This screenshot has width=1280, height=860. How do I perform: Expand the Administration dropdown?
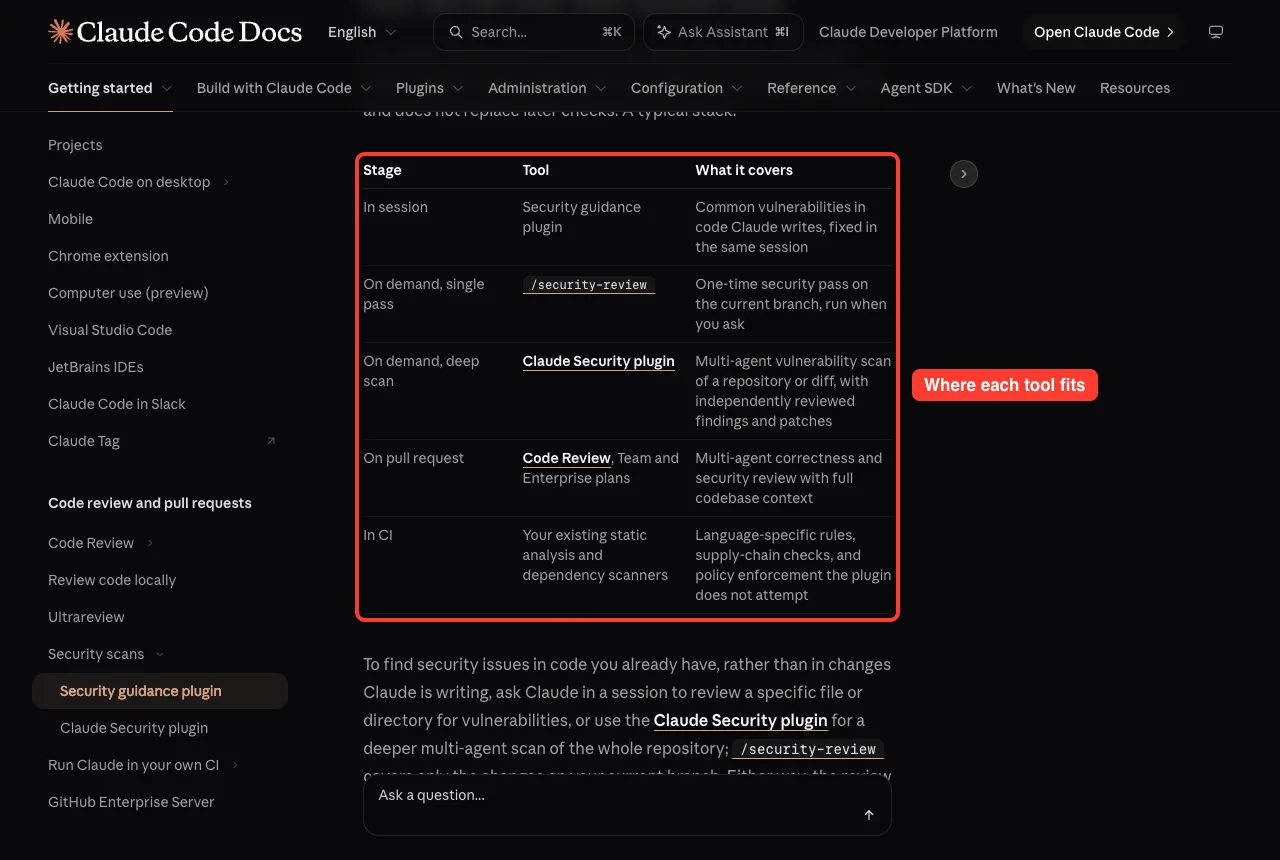[x=547, y=88]
